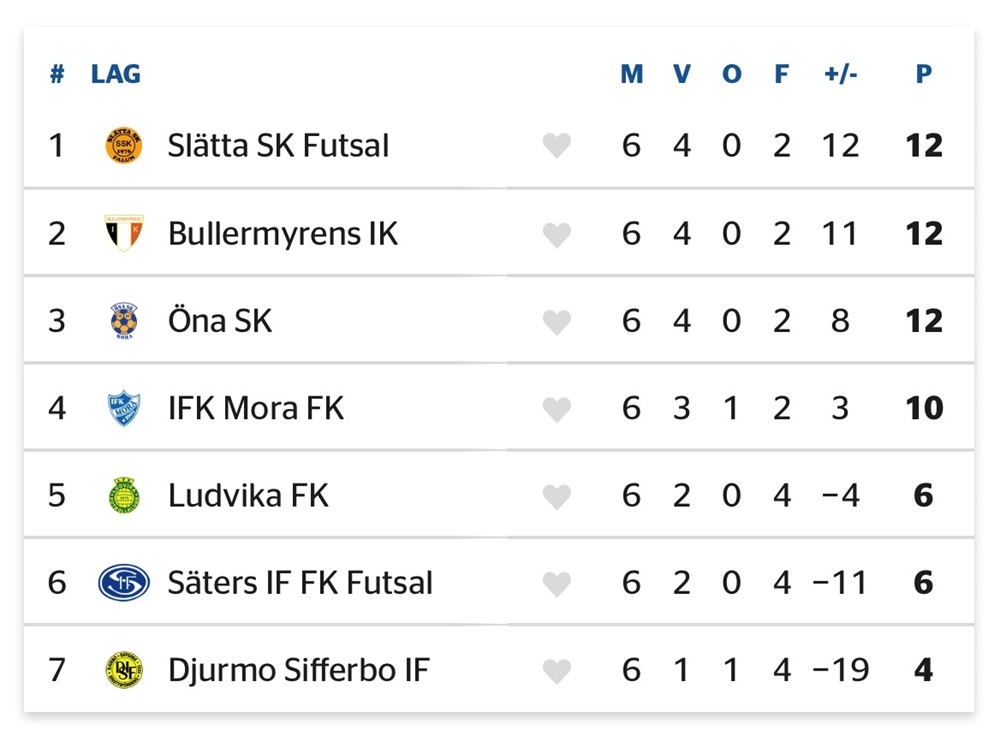
Task: Go to the Säters IF FK Futsal team
Action: tap(300, 583)
